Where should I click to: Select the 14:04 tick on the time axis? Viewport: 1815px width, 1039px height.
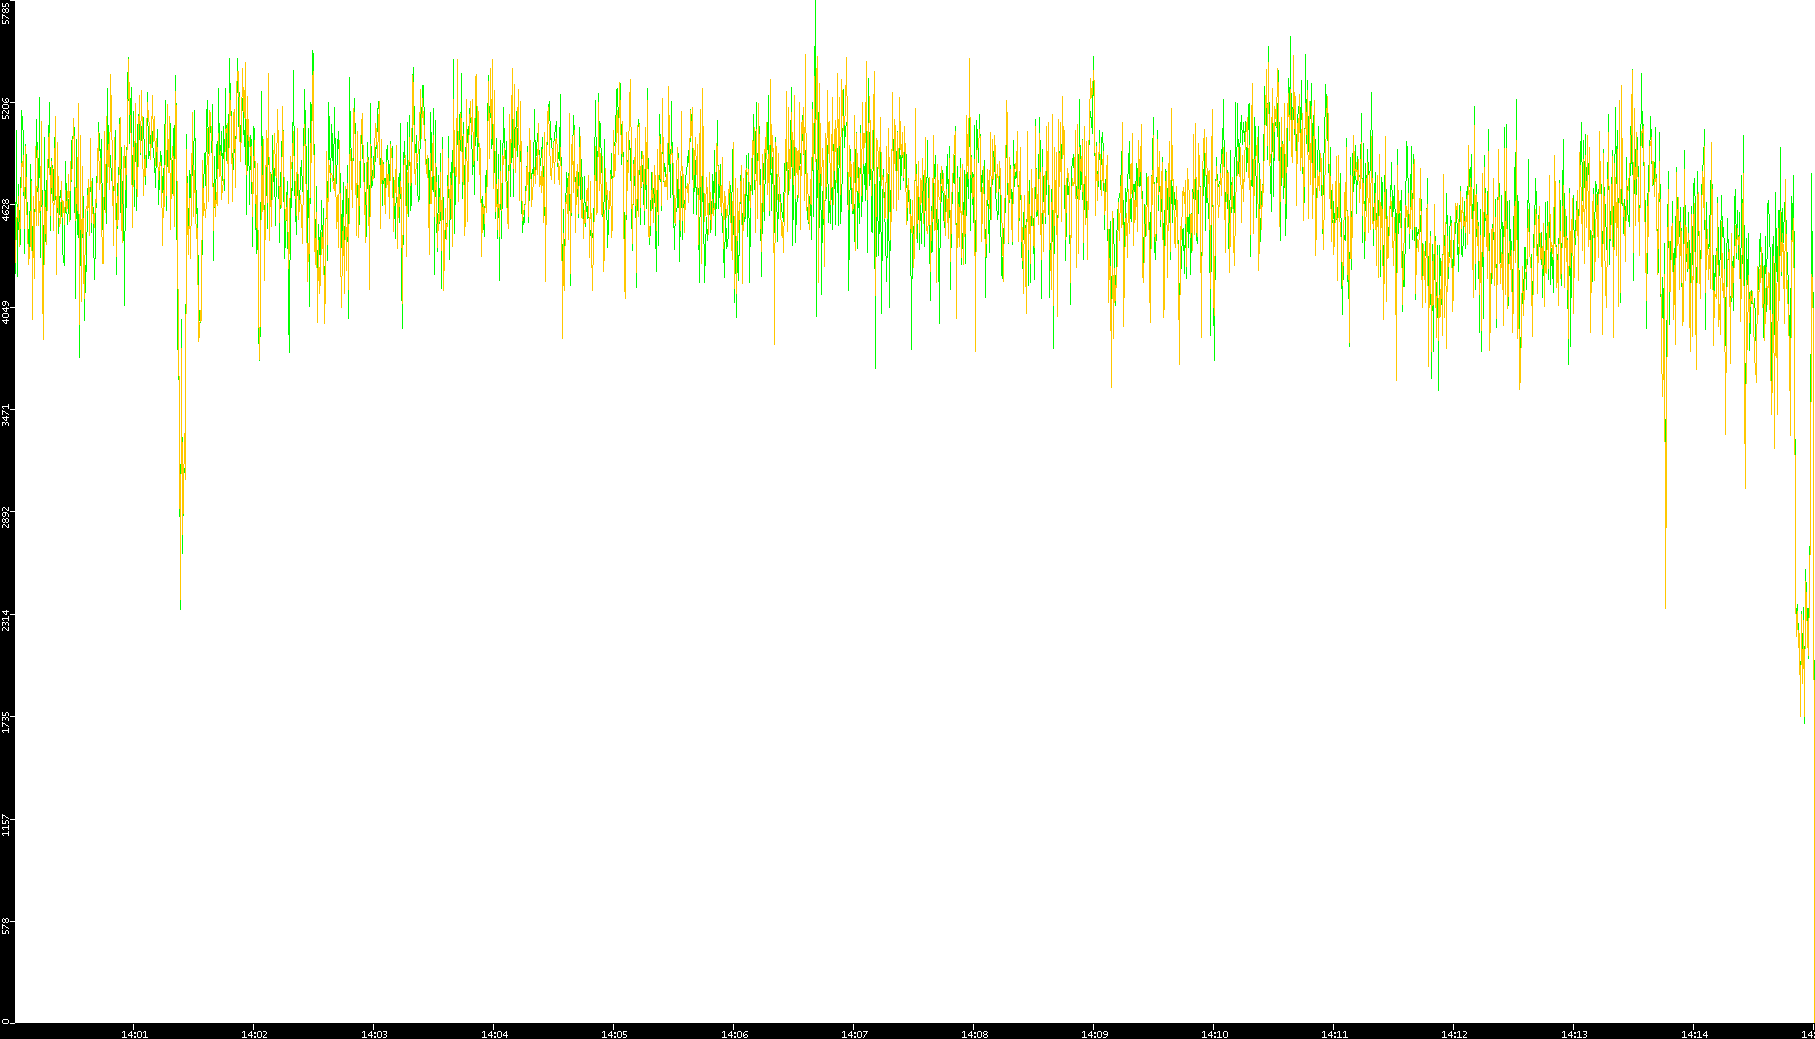(x=494, y=1033)
